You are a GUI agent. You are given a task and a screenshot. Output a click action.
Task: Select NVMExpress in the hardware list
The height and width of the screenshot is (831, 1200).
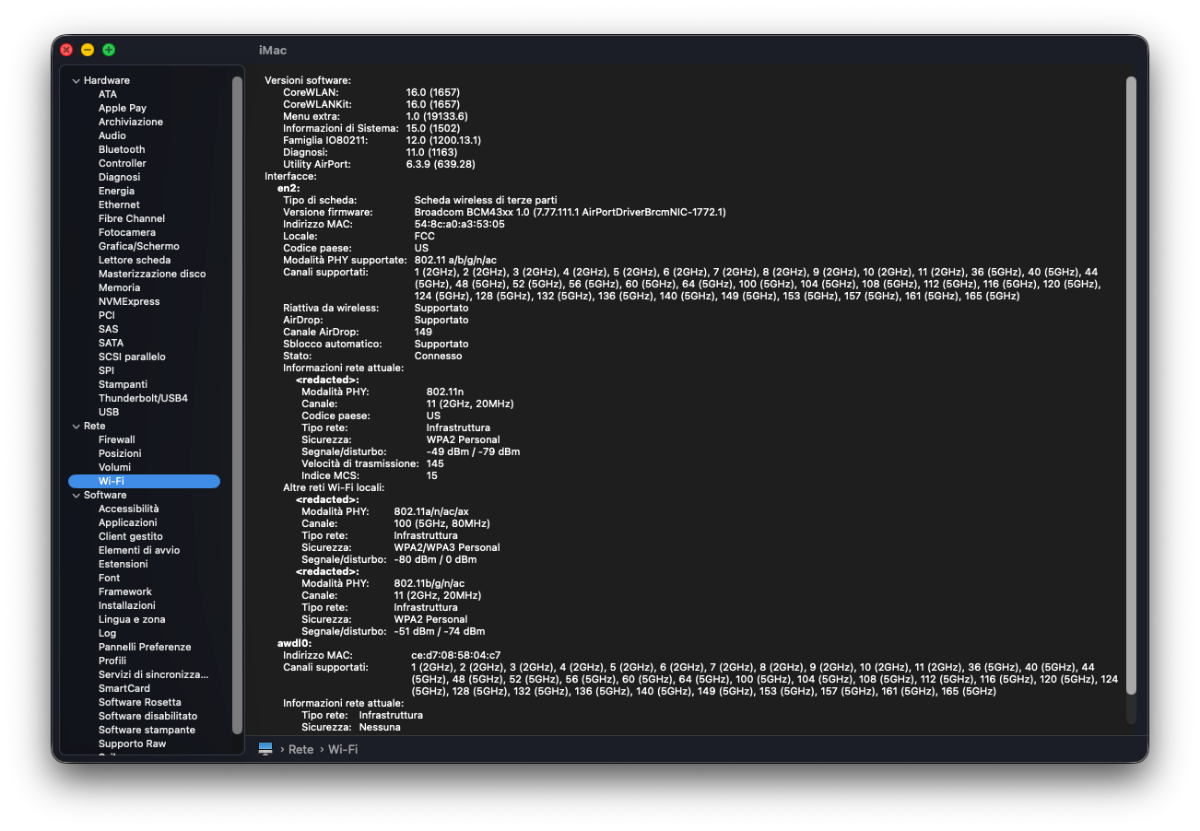click(x=129, y=301)
